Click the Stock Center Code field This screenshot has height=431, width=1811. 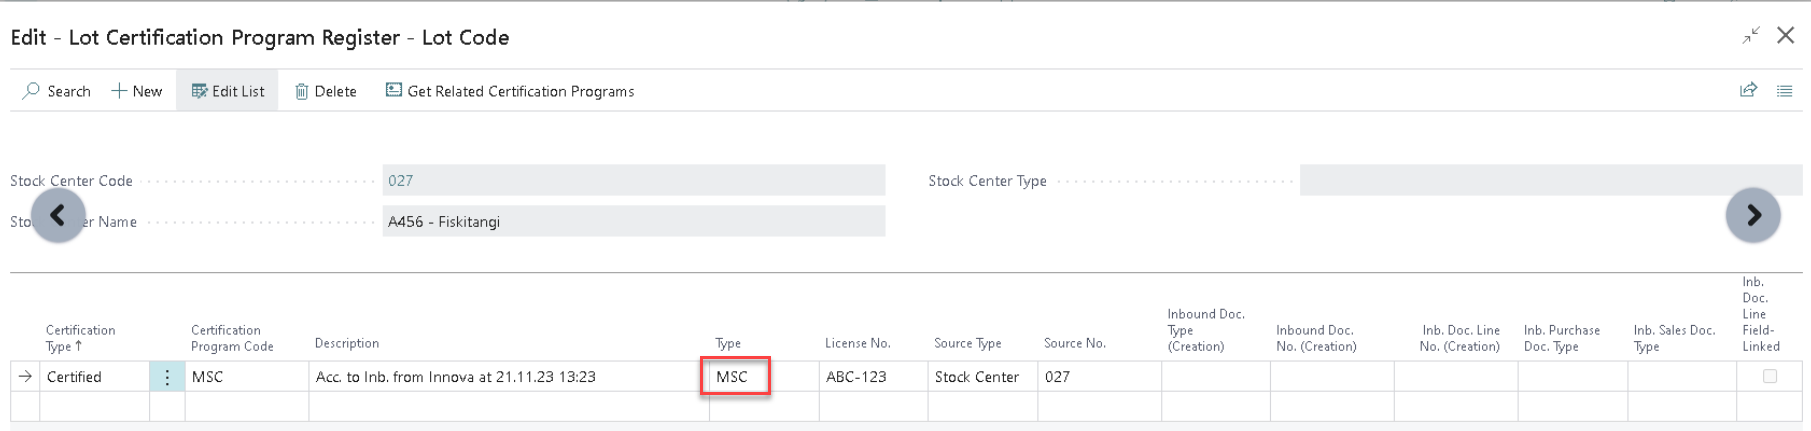[x=633, y=181]
